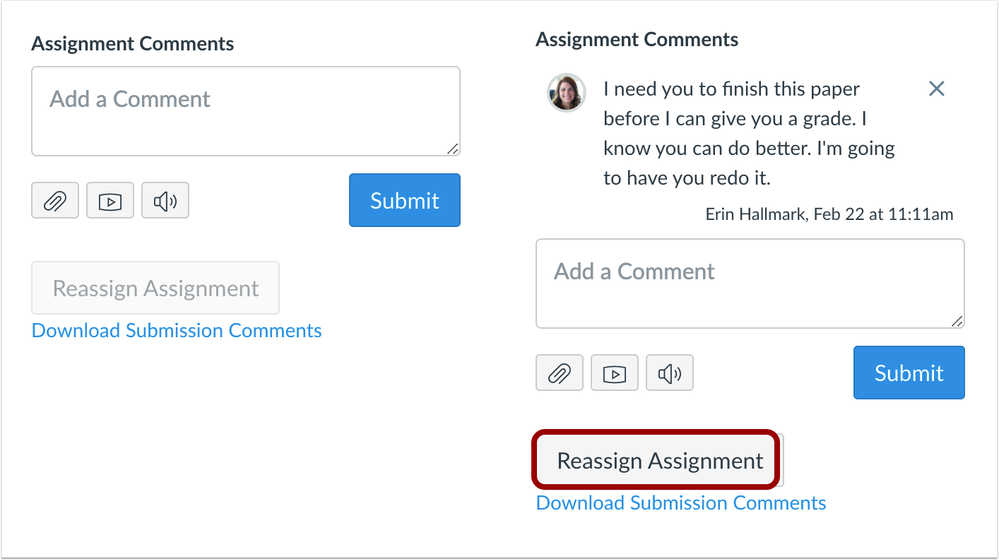Use the speech-to-text icon below Erin's comment
This screenshot has width=999, height=560.
pos(669,374)
